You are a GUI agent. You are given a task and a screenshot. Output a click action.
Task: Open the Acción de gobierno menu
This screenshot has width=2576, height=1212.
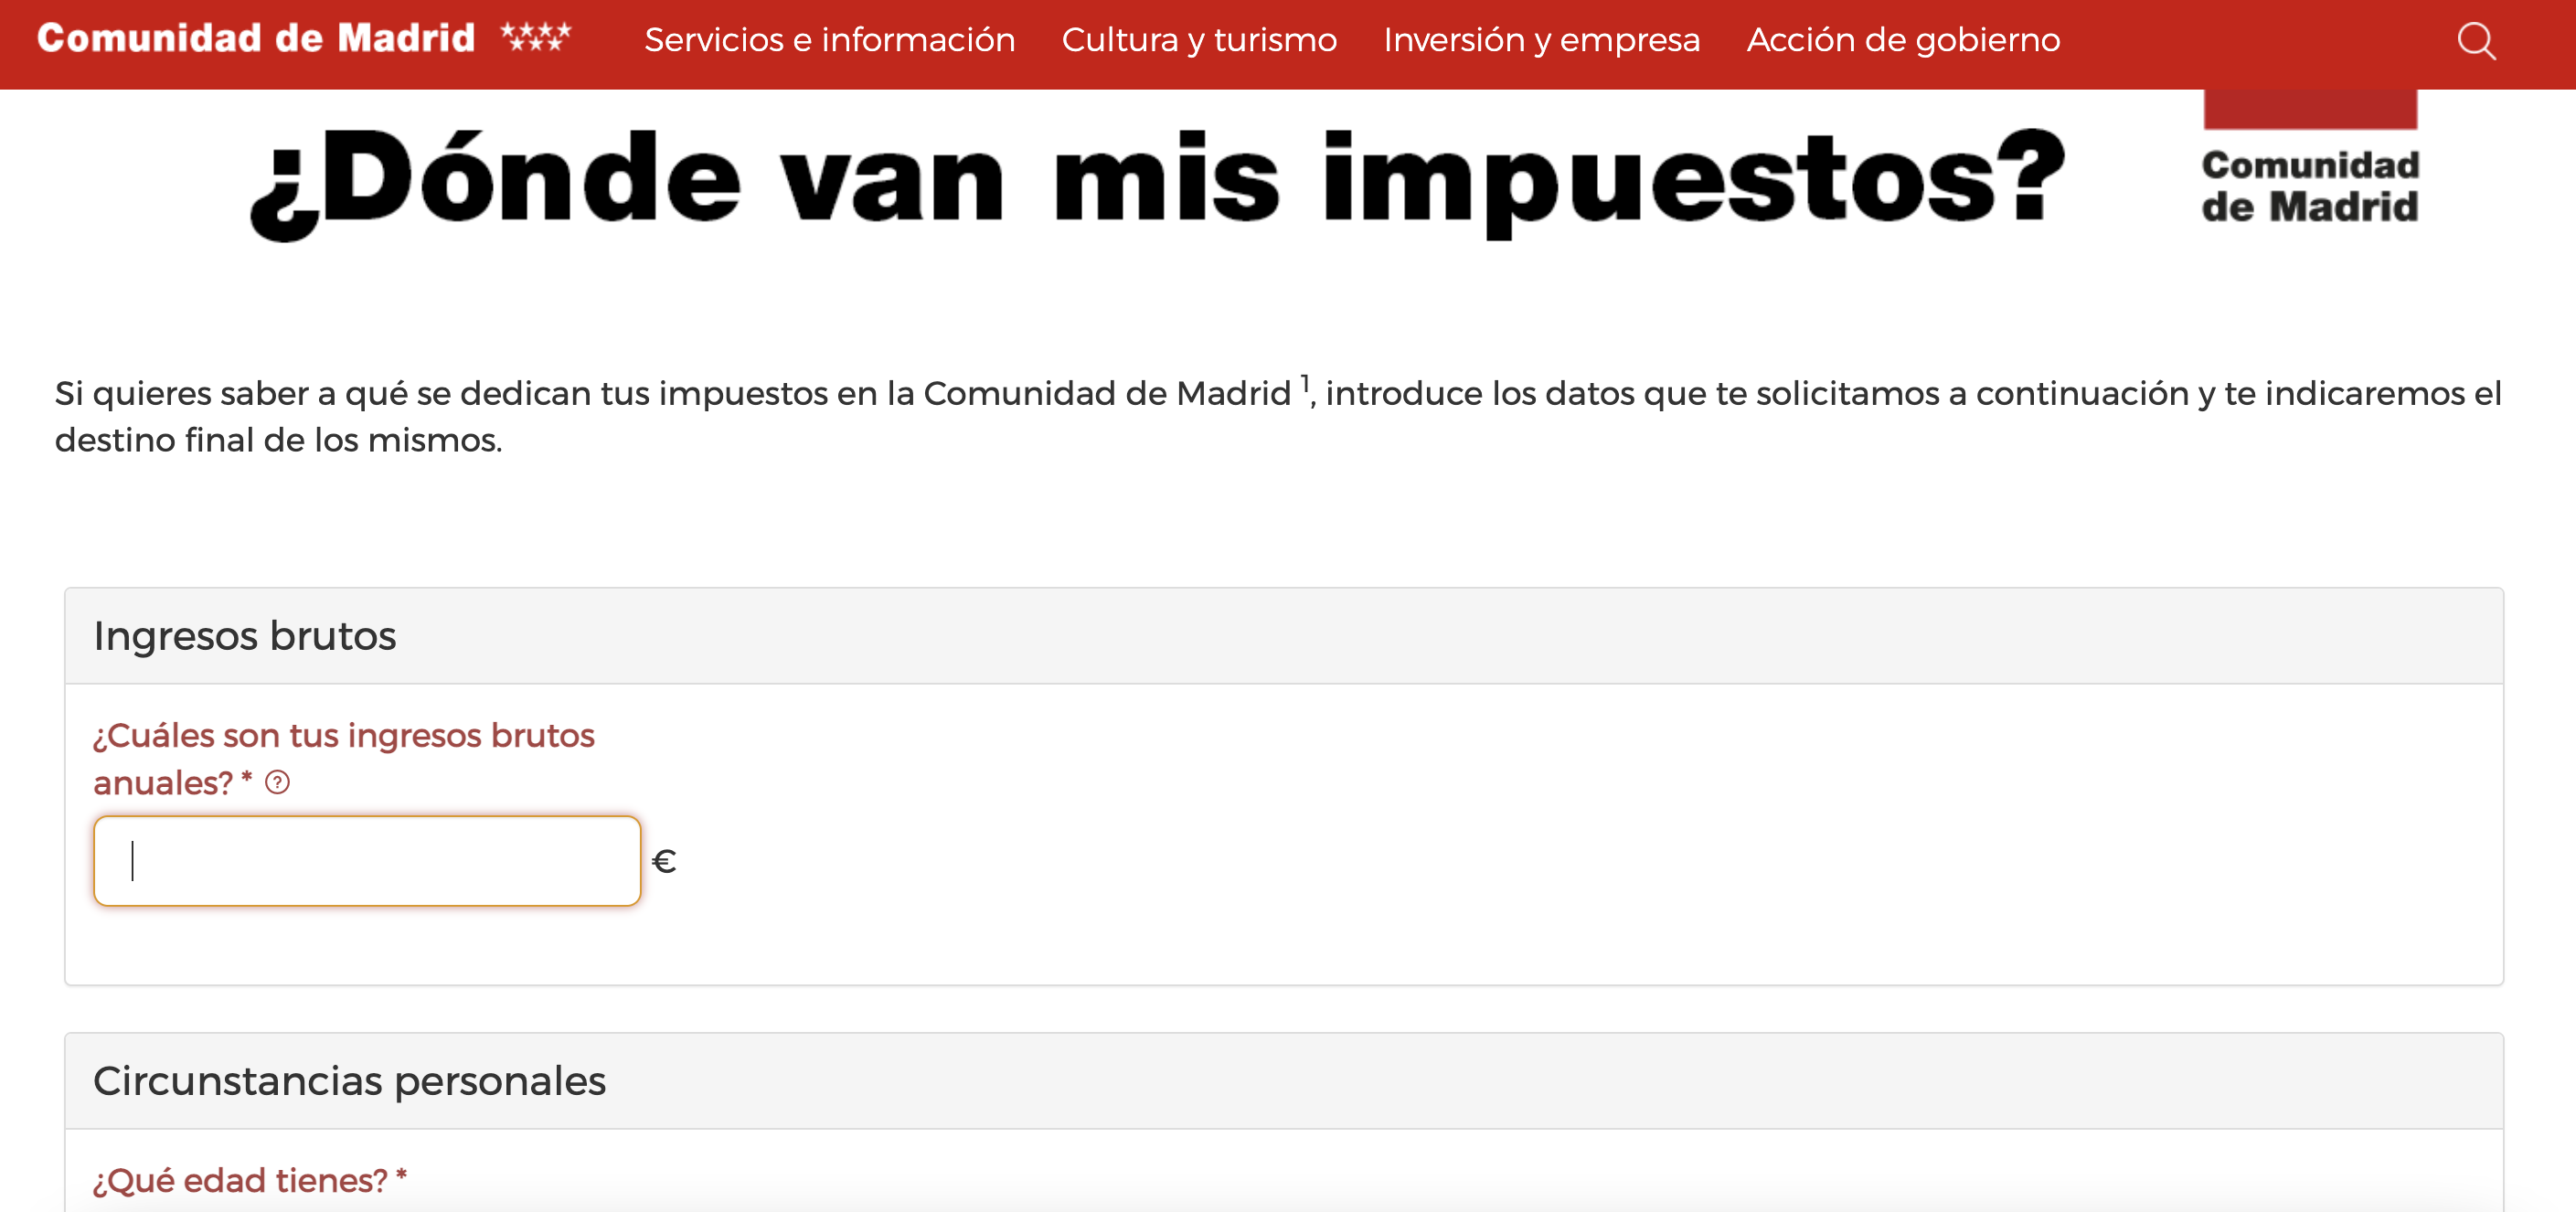click(1903, 40)
